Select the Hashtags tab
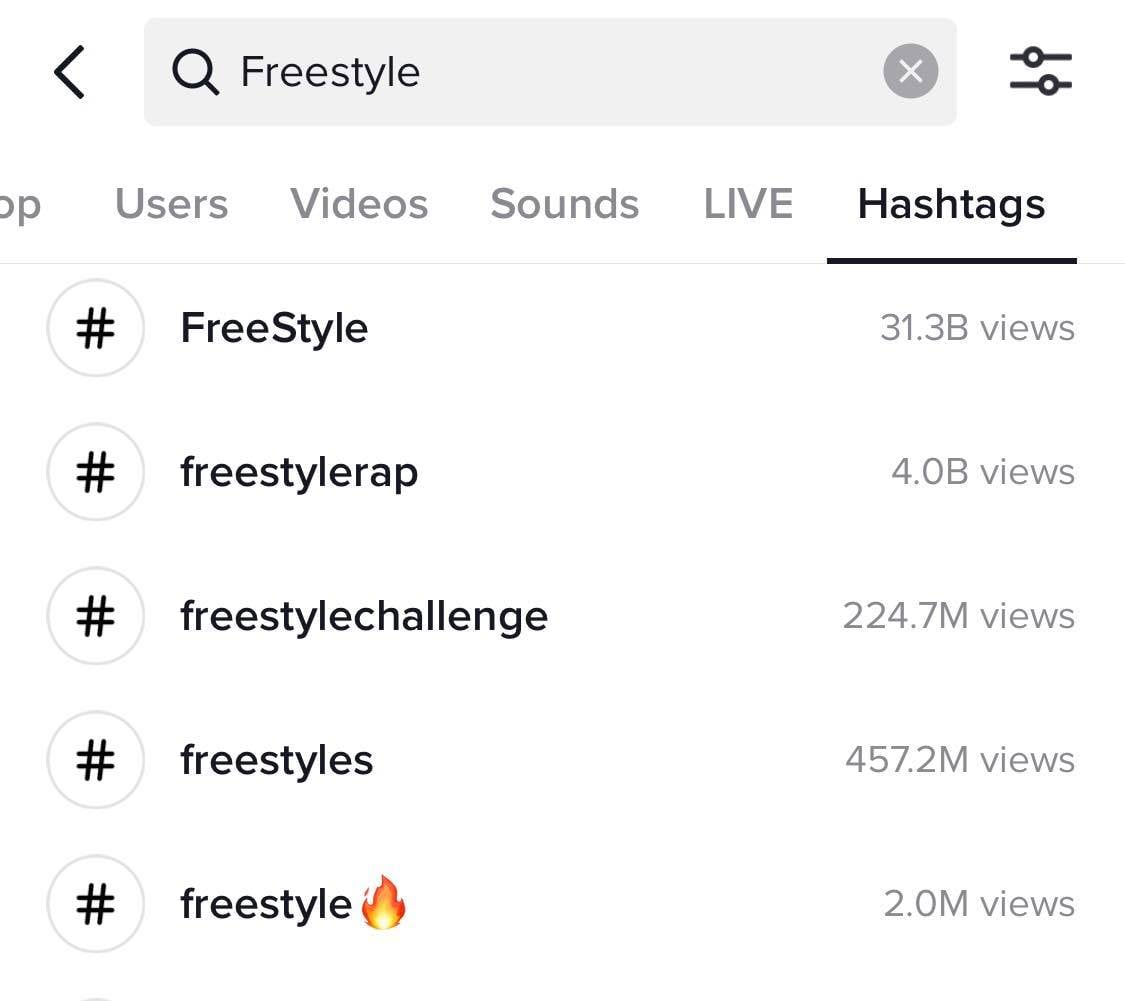The image size is (1125, 1001). pos(951,204)
